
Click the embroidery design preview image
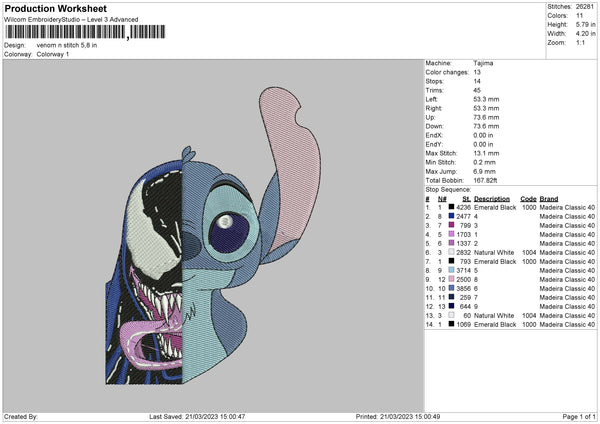214,235
